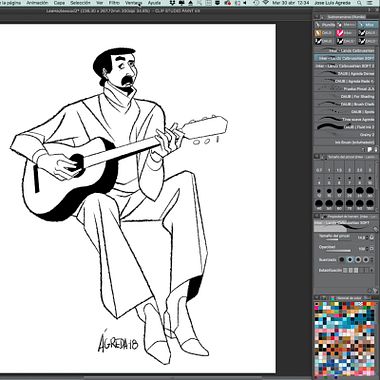Click the Tamaño del pincel slider
The height and width of the screenshot is (380, 380).
point(338,239)
